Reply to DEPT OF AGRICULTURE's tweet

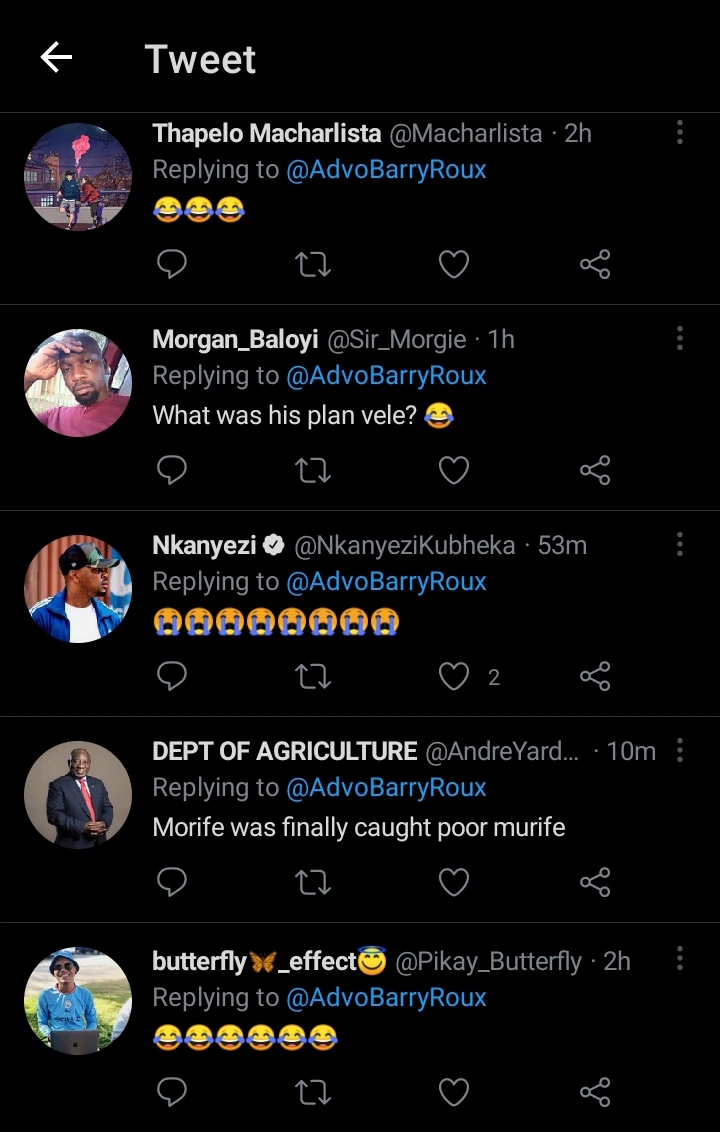click(172, 882)
